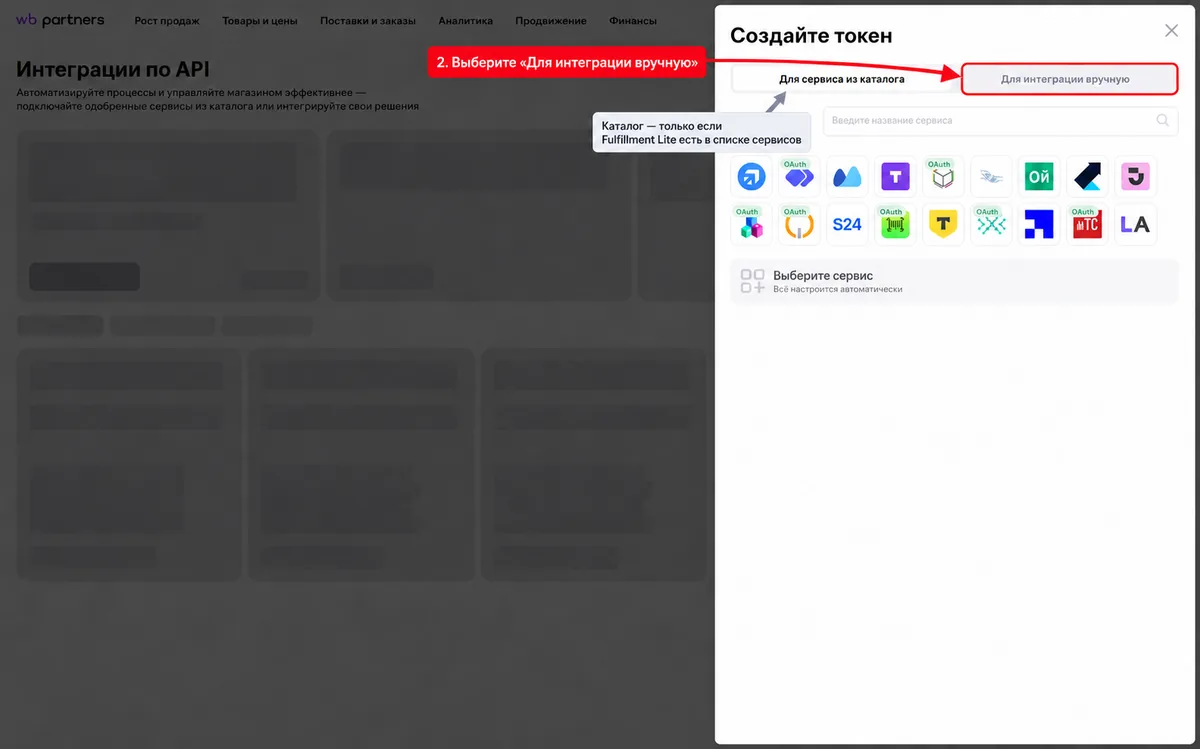This screenshot has width=1200, height=749.
Task: Go to the wb partners logo home
Action: pos(60,20)
